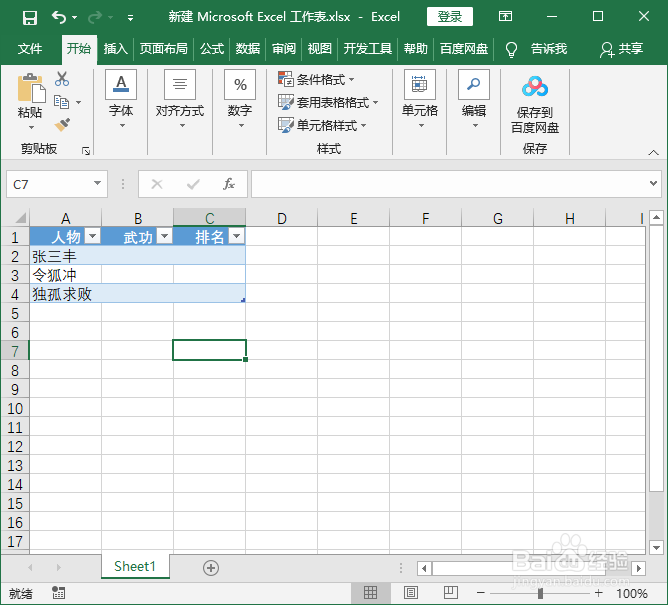Open the 排名 column filter dropdown

[236, 236]
